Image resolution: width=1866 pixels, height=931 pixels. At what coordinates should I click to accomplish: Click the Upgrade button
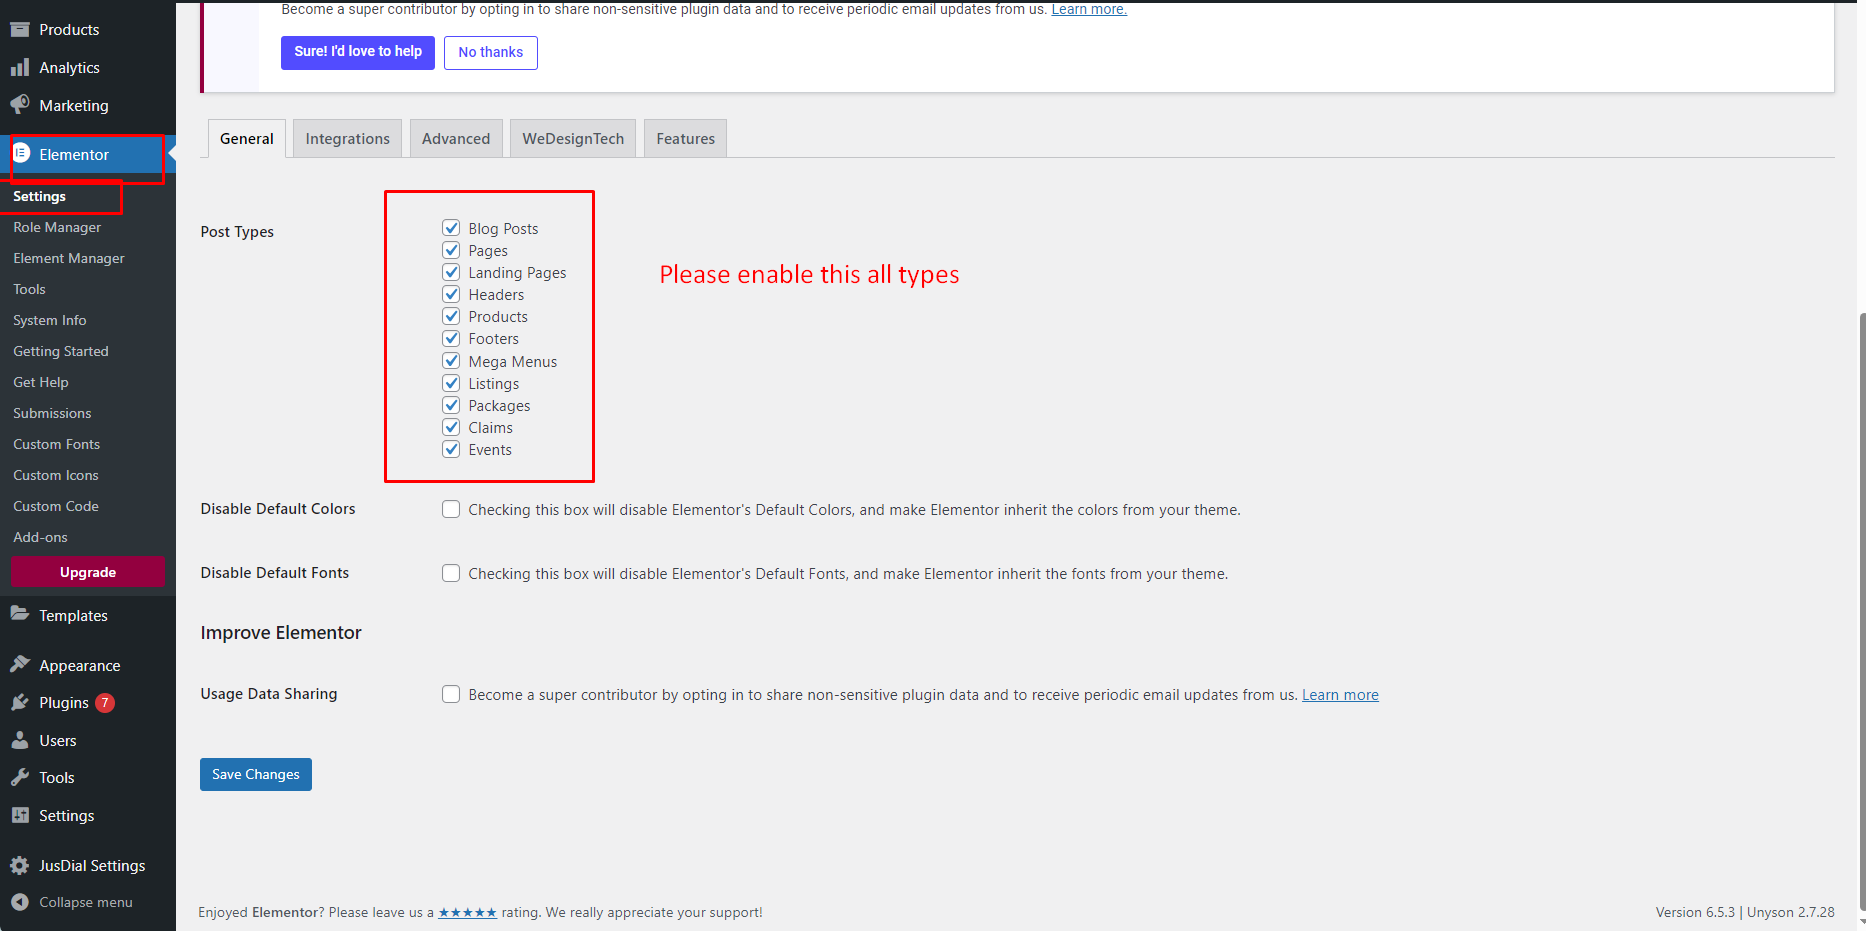(x=88, y=572)
